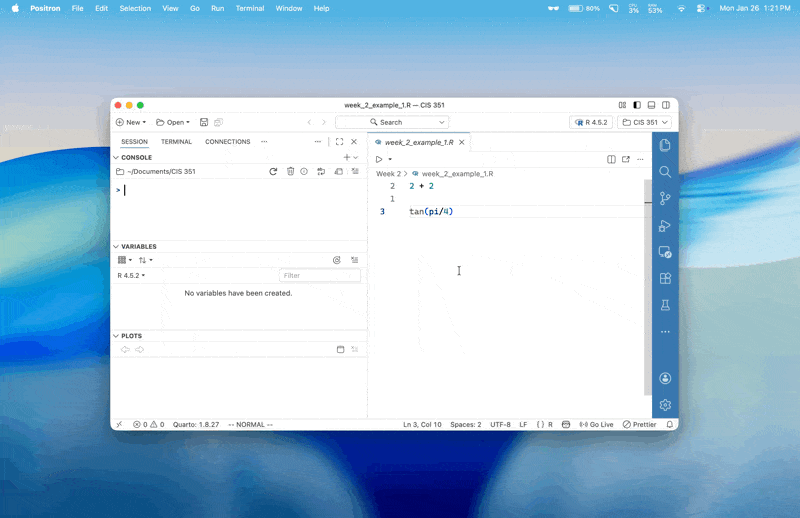Open the Terminal menu in menu bar

(x=250, y=8)
